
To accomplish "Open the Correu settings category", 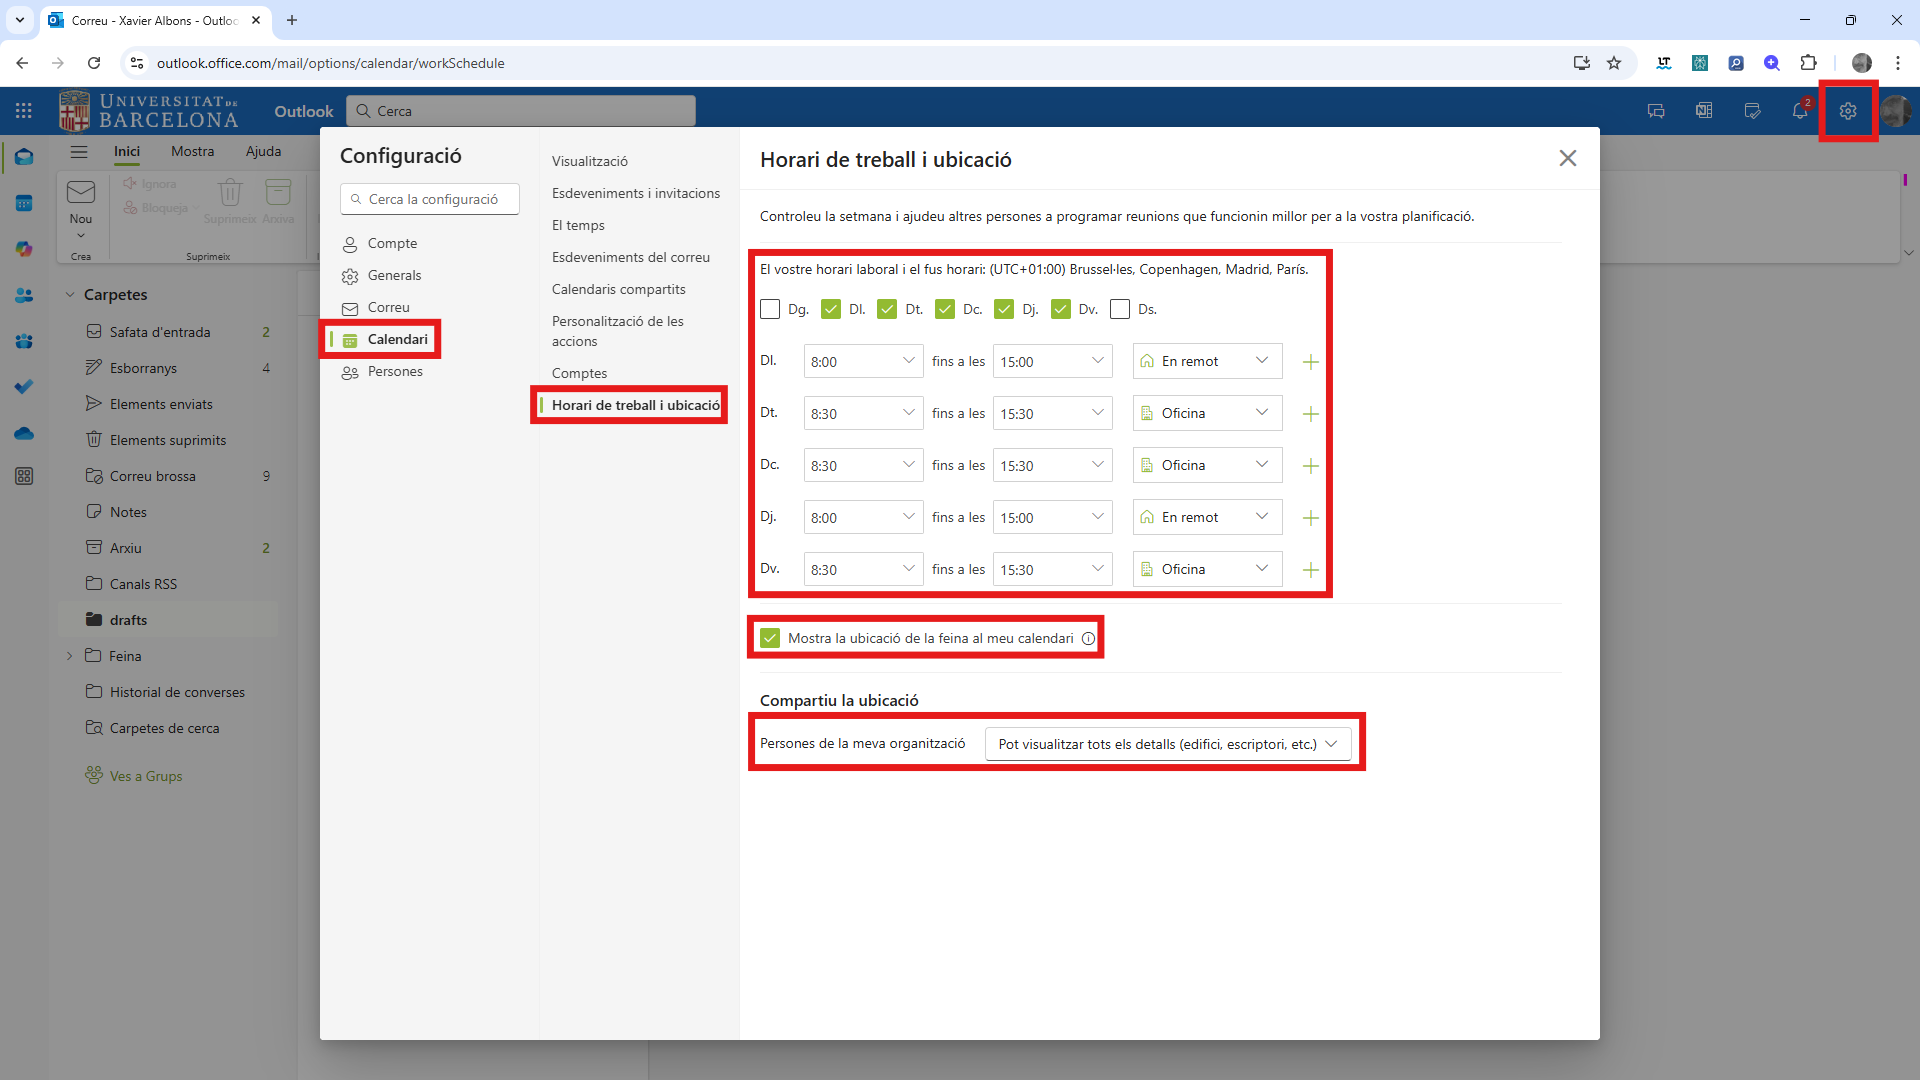I will (x=388, y=307).
